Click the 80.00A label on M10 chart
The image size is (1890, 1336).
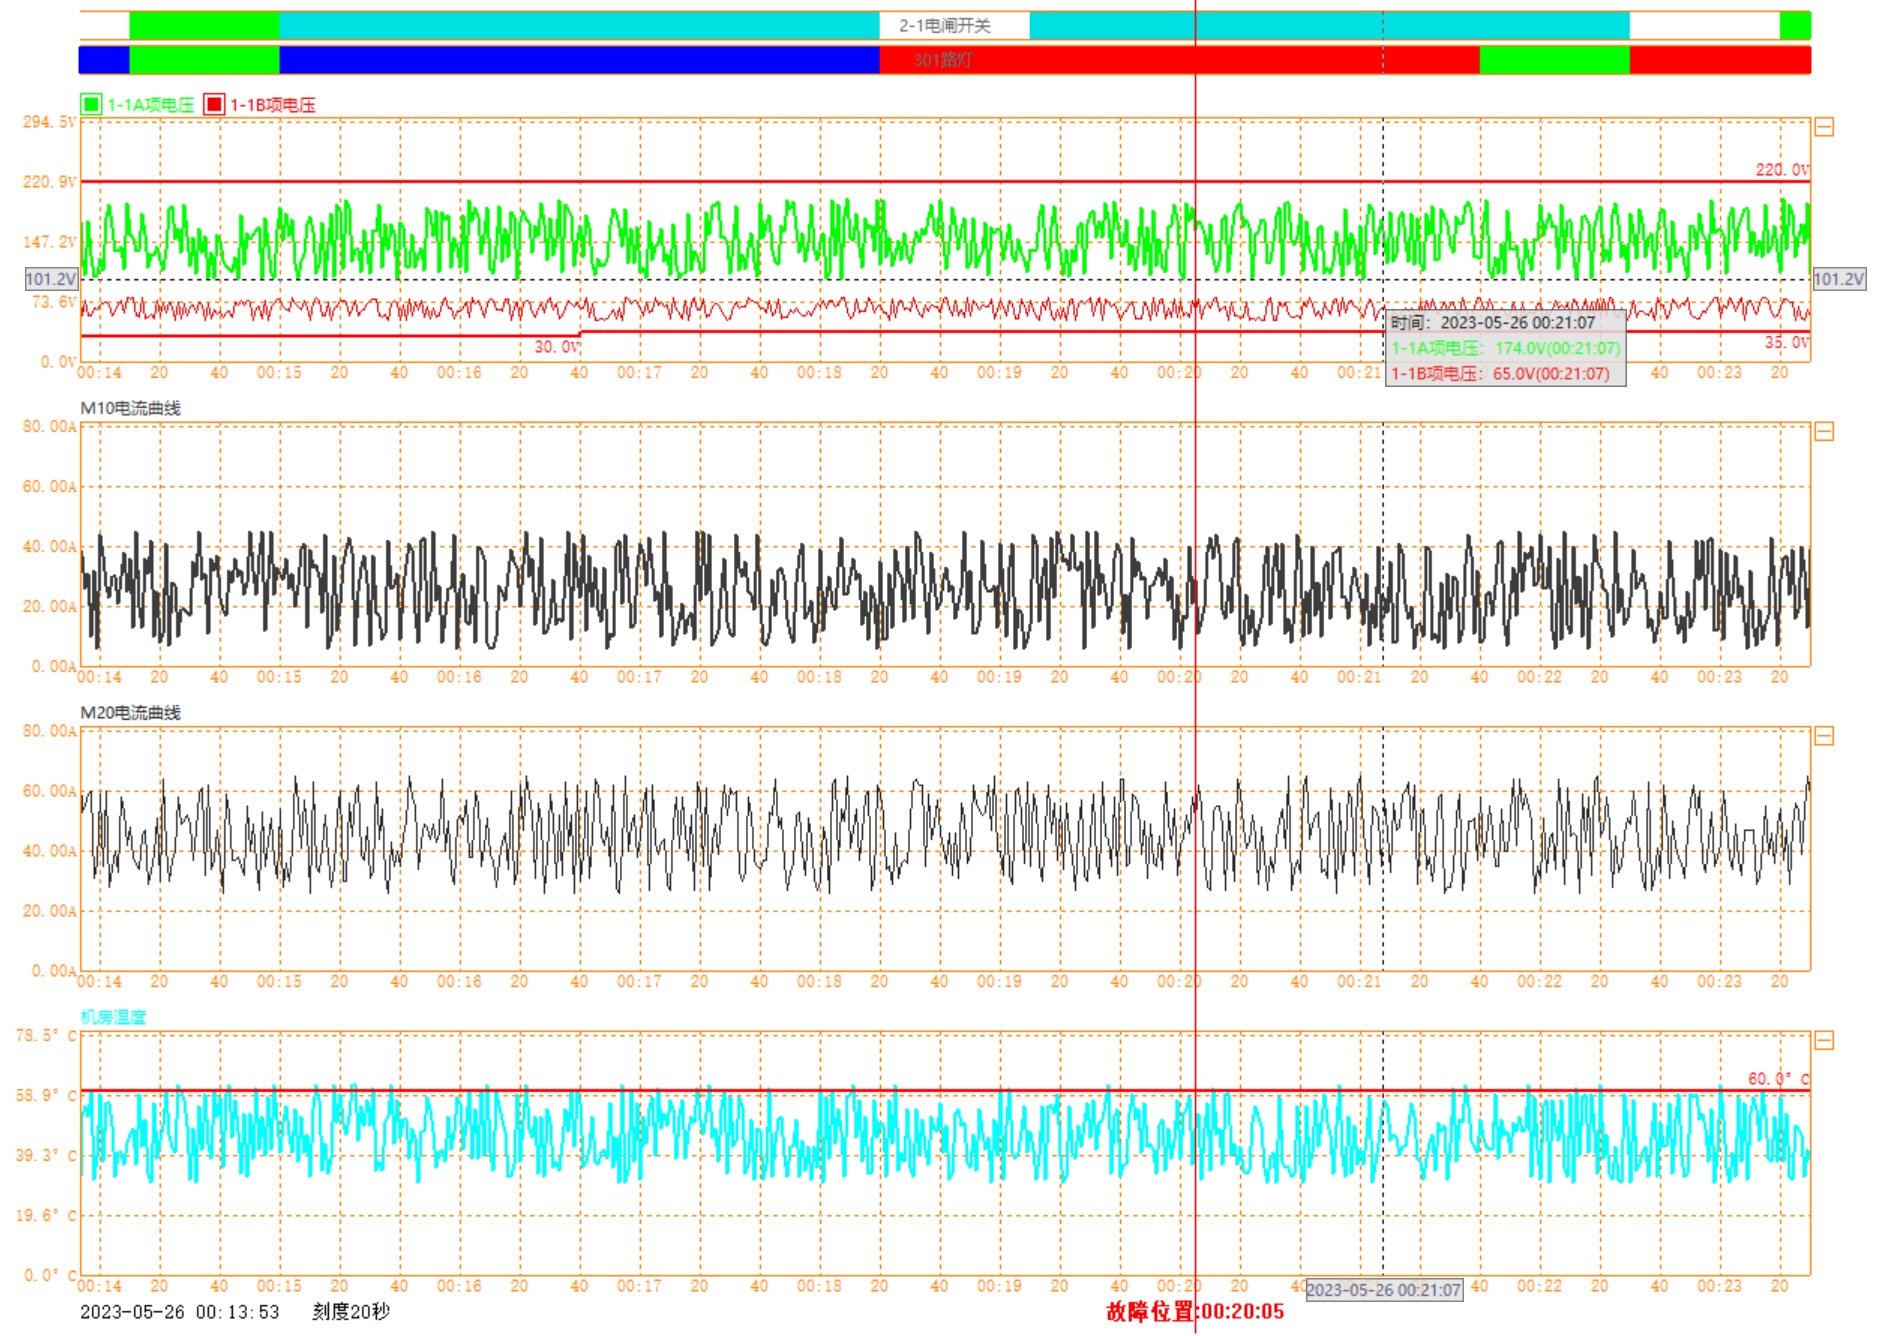pos(49,427)
